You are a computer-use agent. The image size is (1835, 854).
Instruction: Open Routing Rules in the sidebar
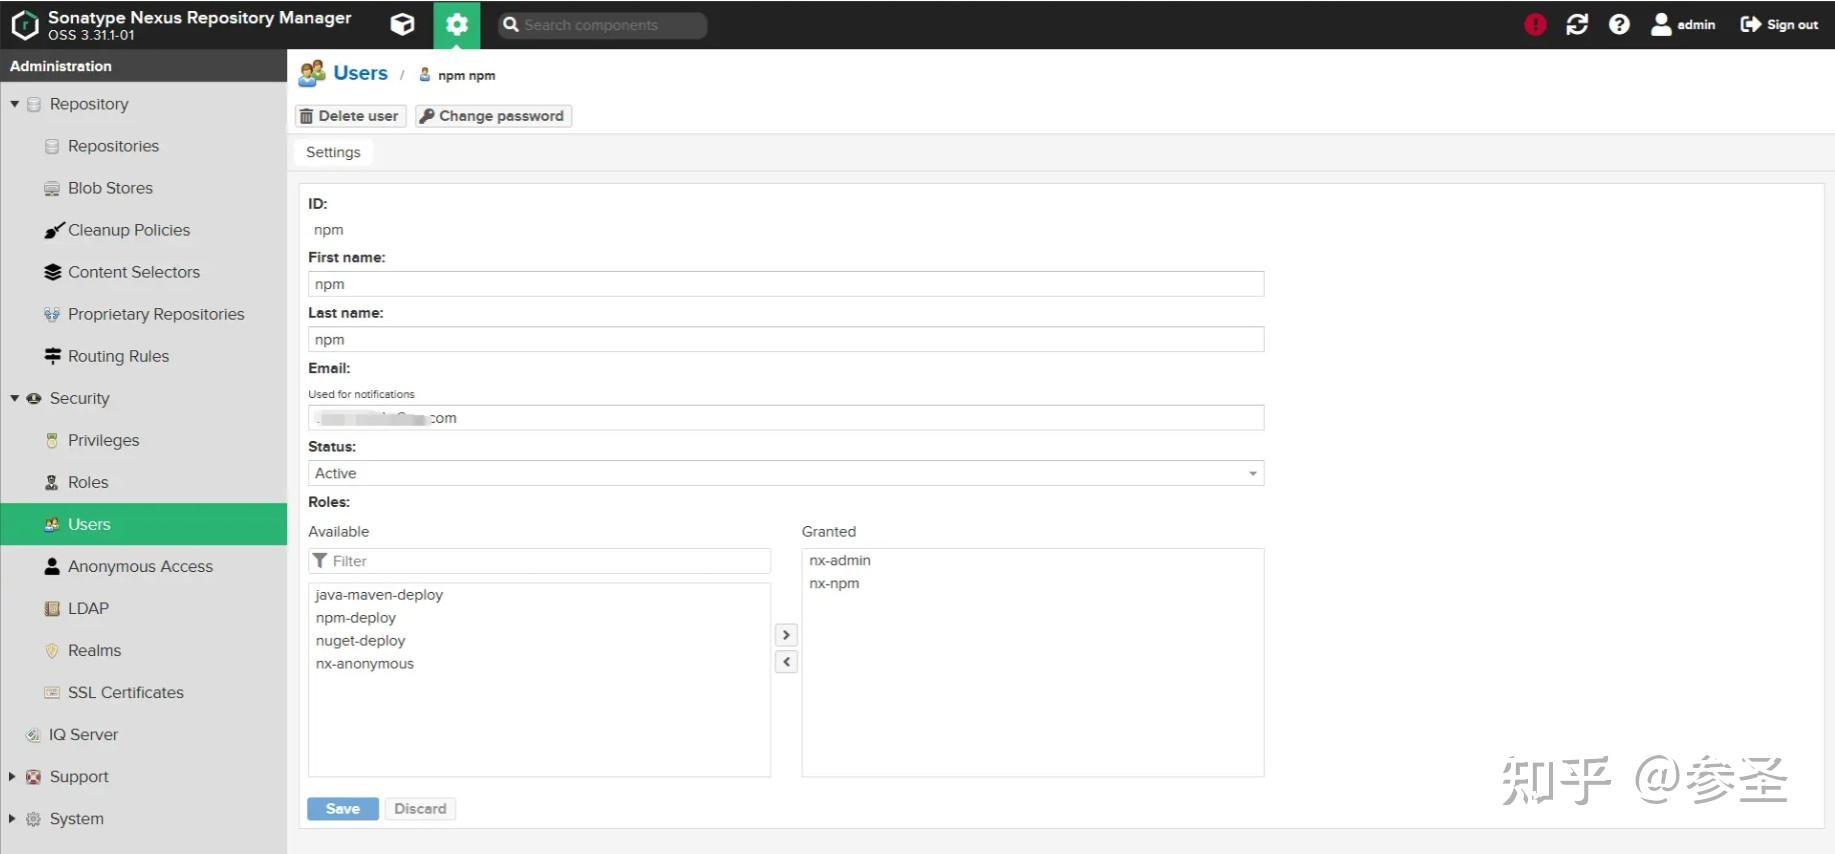tap(118, 356)
